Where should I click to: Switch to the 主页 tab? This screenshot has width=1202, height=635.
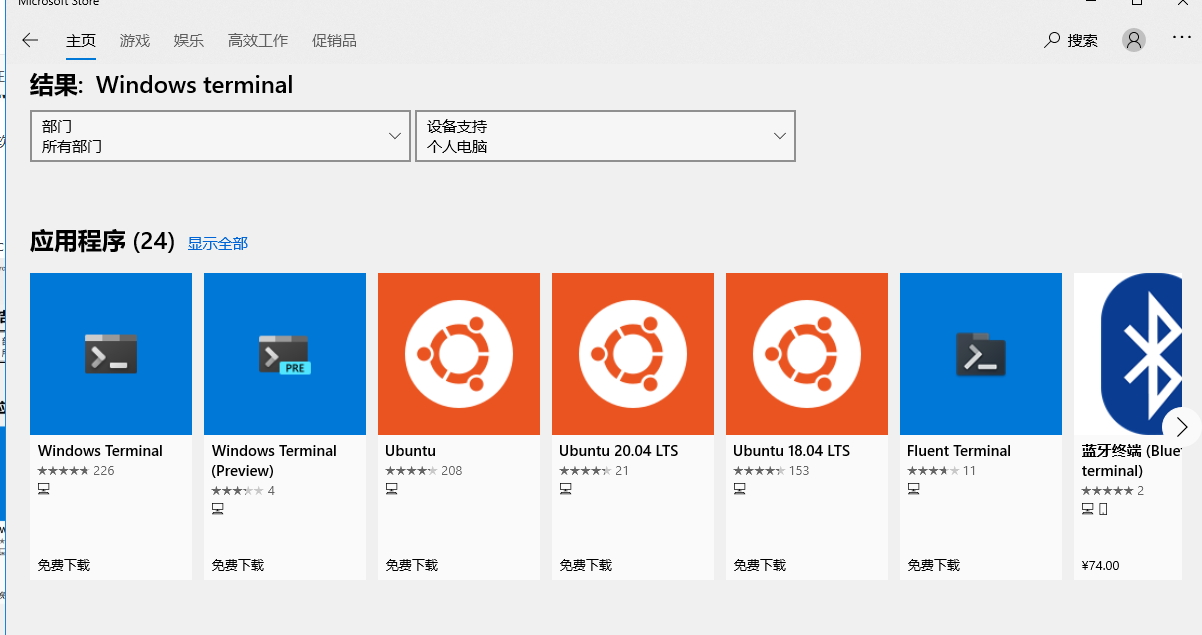[x=81, y=41]
